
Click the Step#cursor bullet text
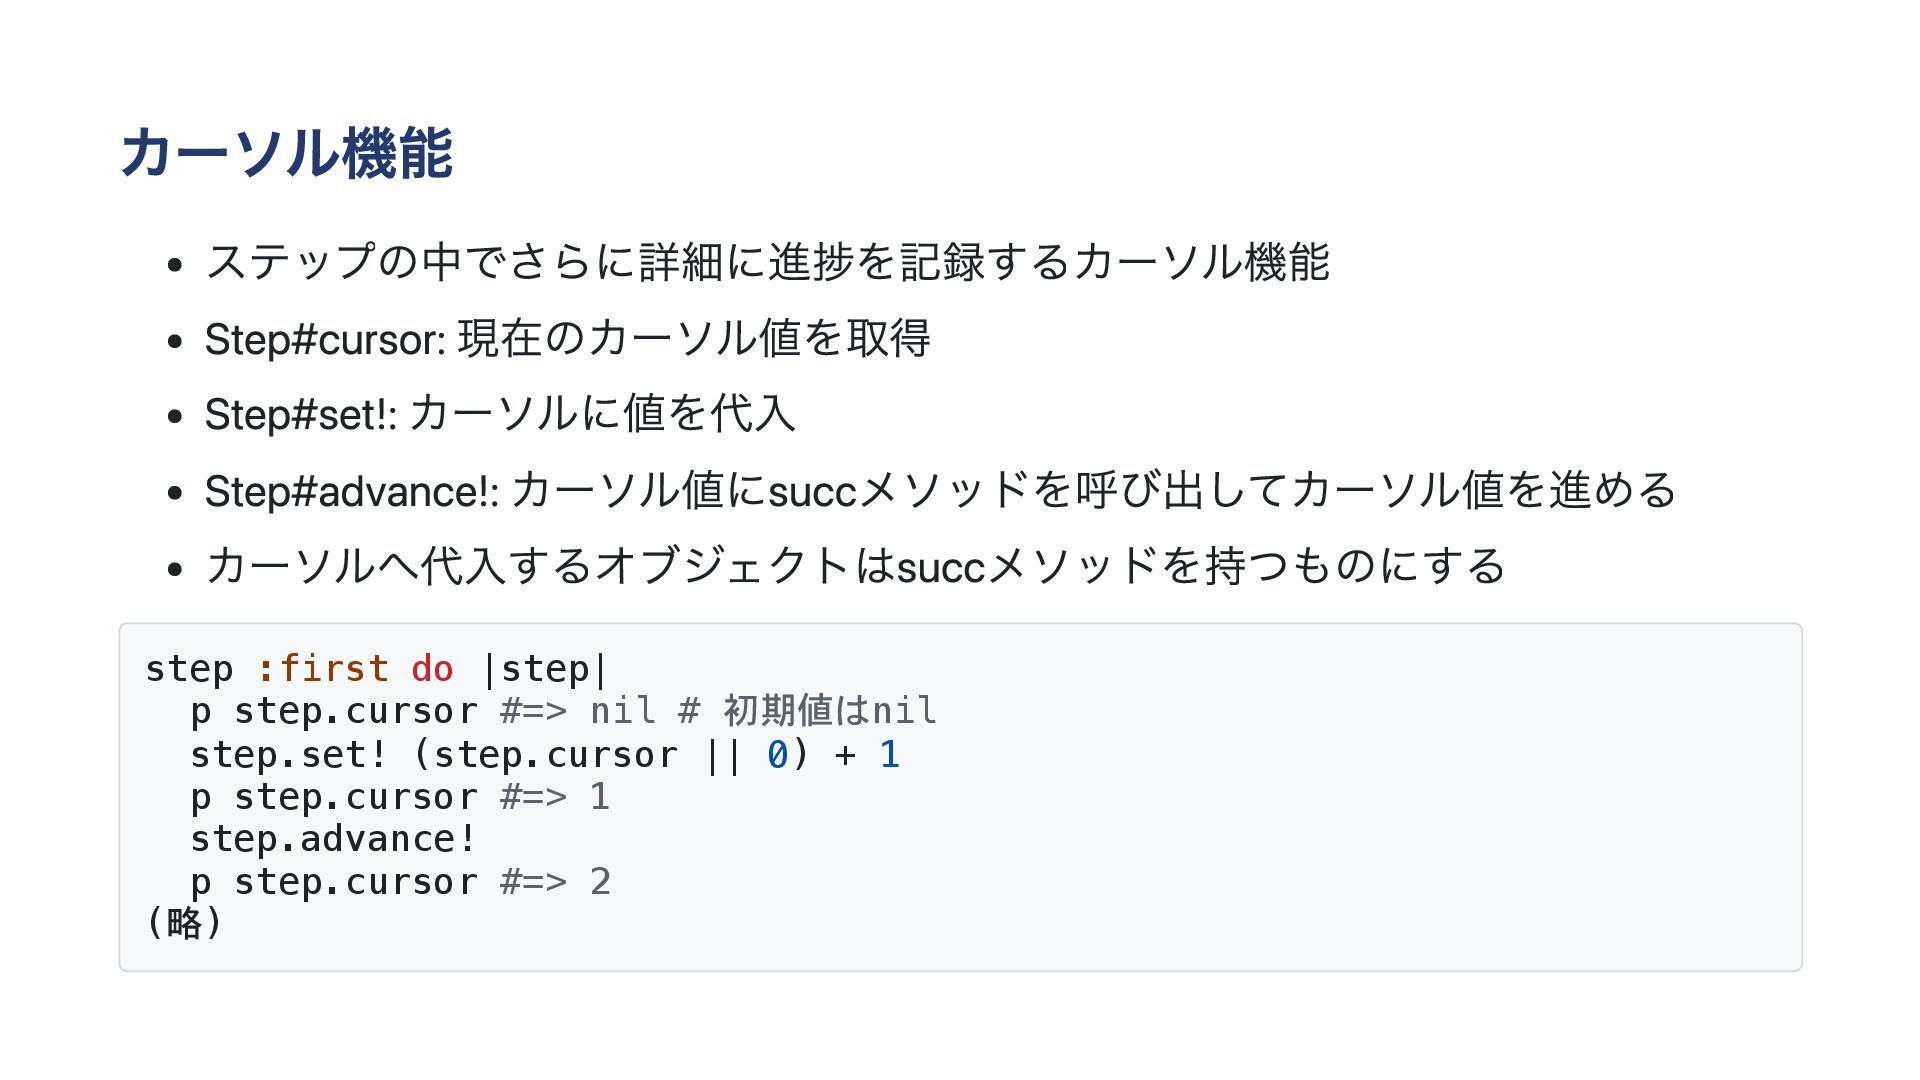568,338
